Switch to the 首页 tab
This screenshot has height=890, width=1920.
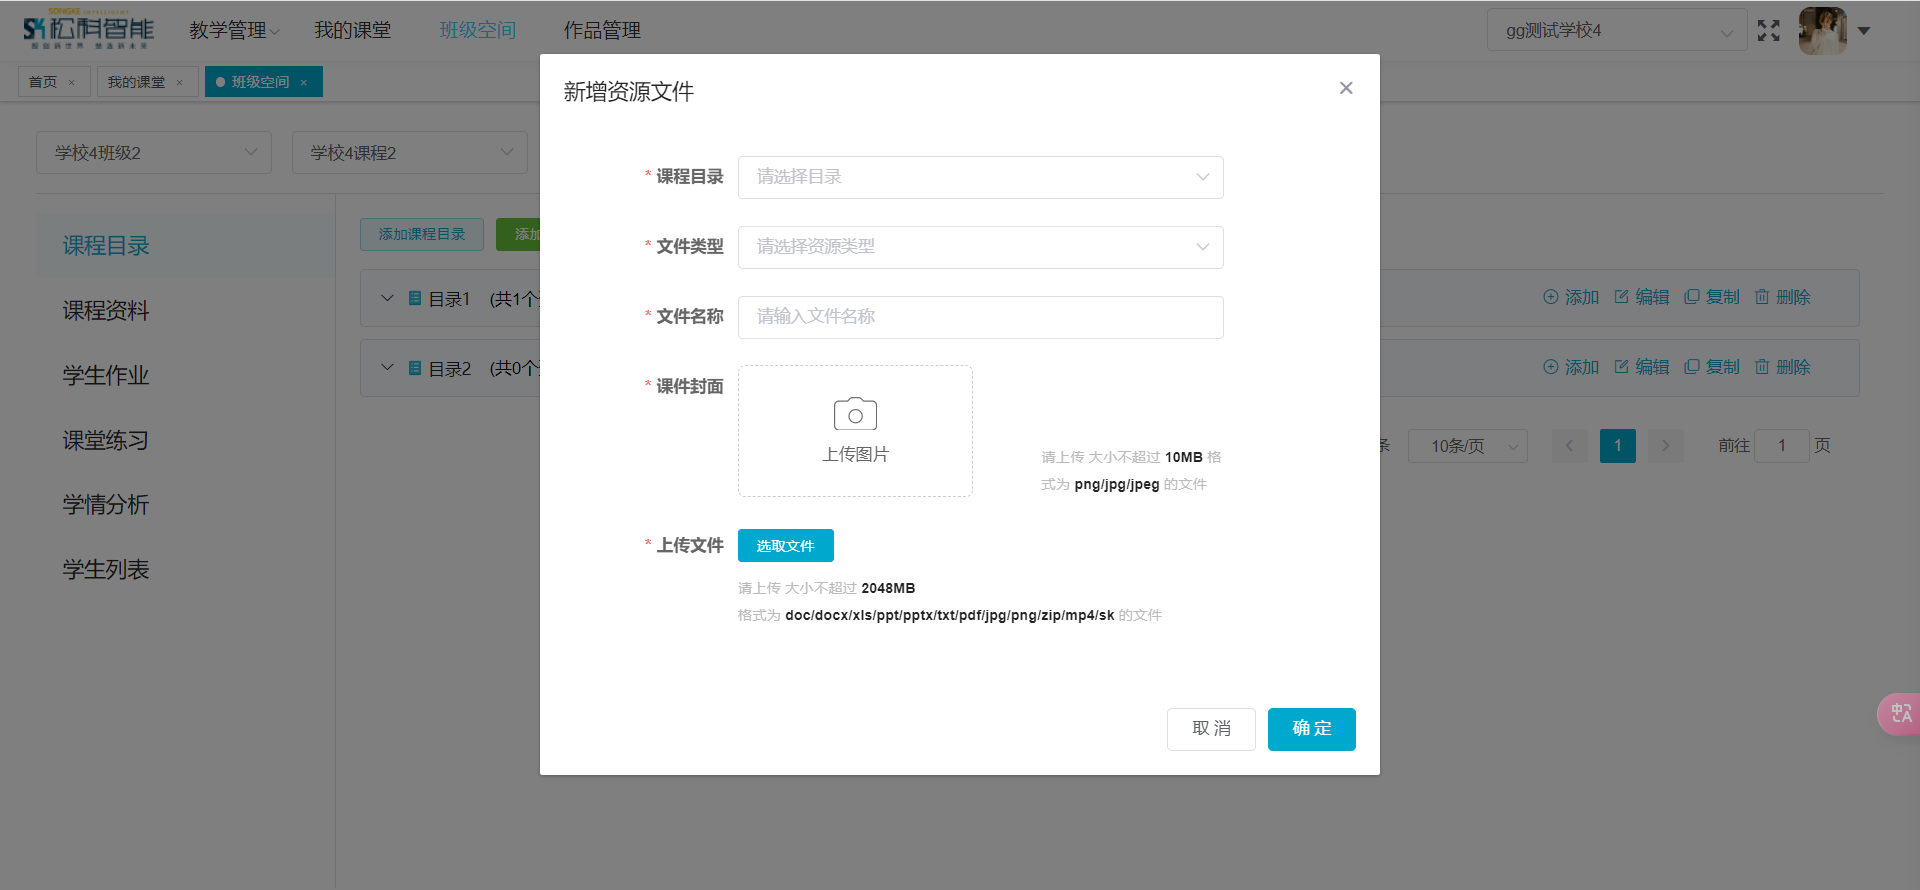(x=43, y=82)
